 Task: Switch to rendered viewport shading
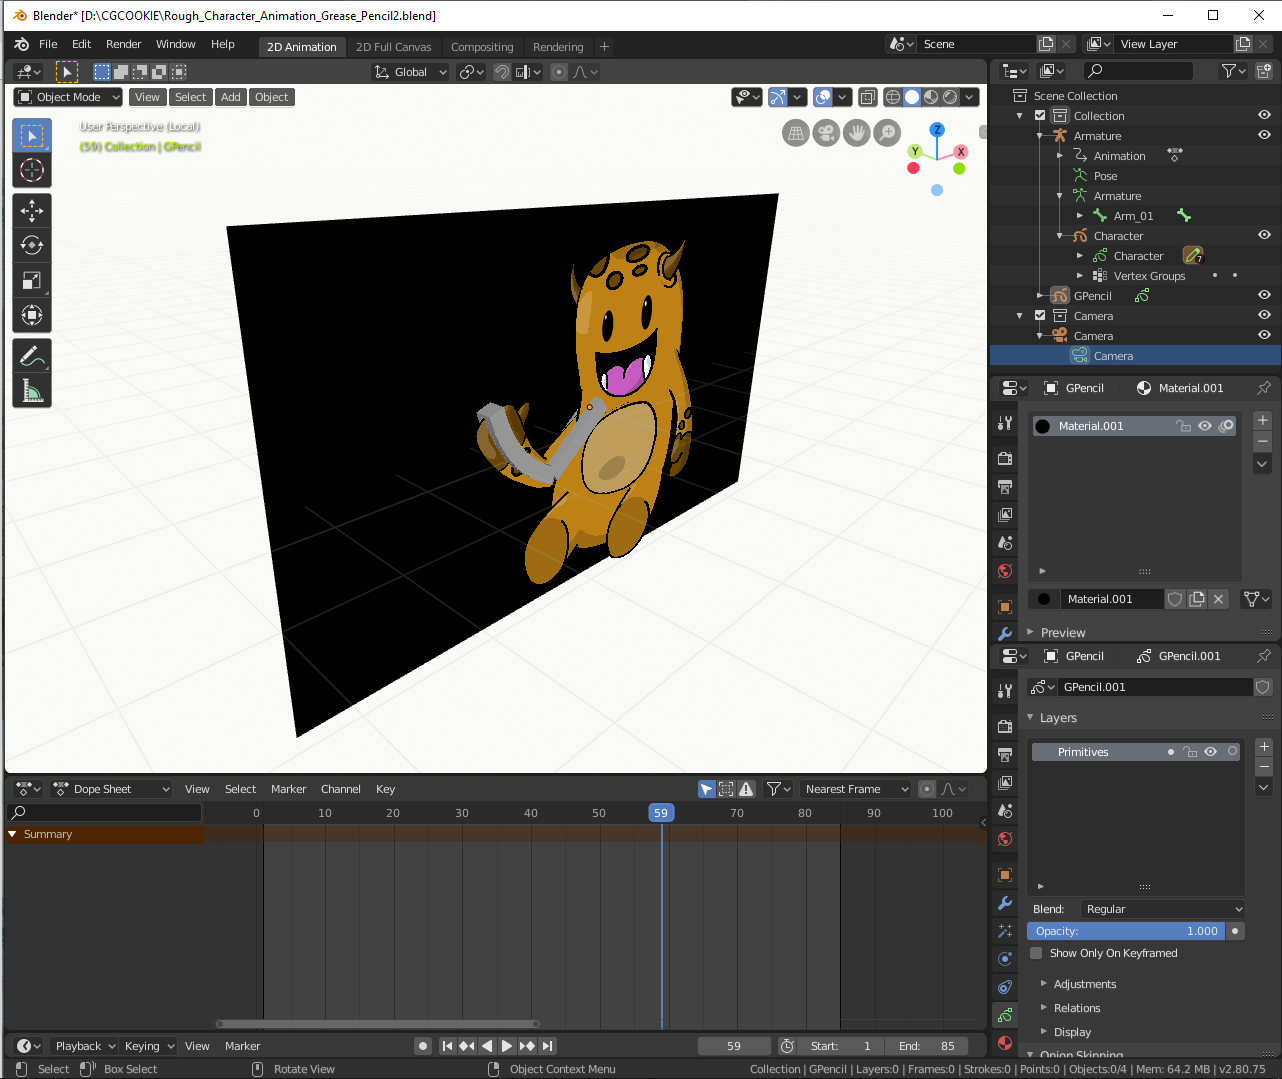pyautogui.click(x=950, y=97)
